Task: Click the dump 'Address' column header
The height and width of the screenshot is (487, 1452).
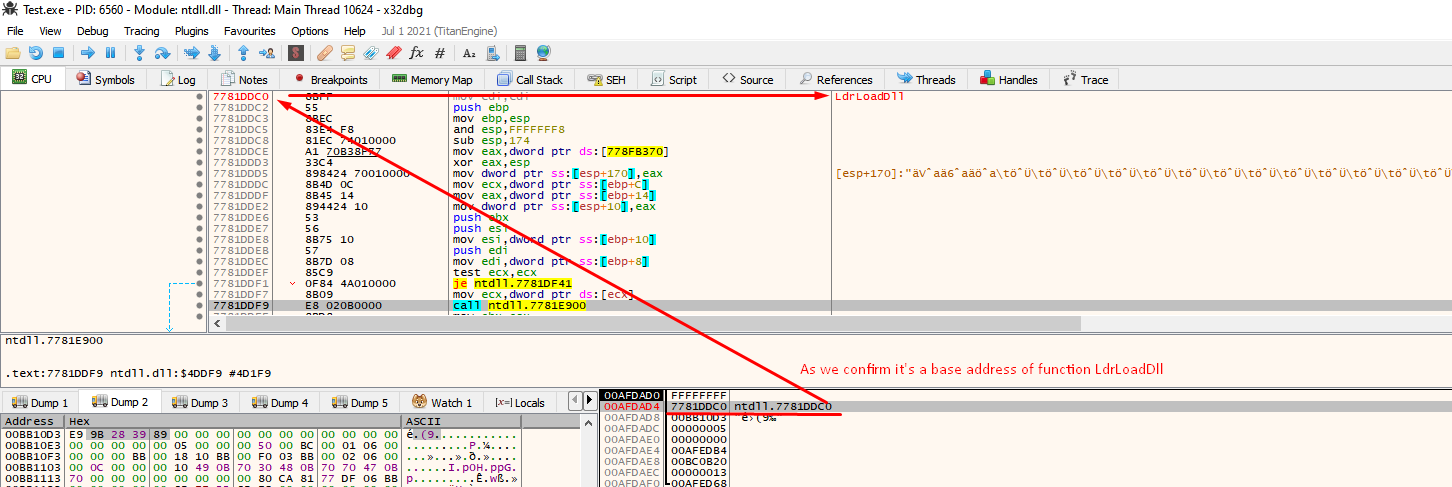Action: [x=32, y=421]
